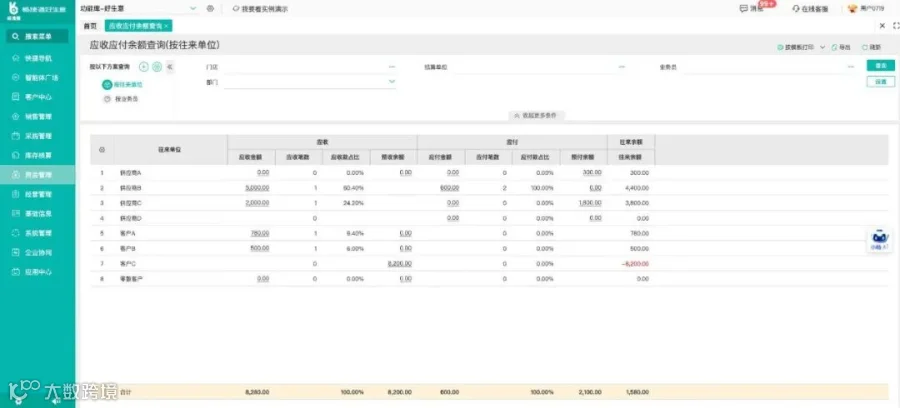This screenshot has width=900, height=408.
Task: Open 库存核算 in the sidebar
Action: [x=37, y=155]
